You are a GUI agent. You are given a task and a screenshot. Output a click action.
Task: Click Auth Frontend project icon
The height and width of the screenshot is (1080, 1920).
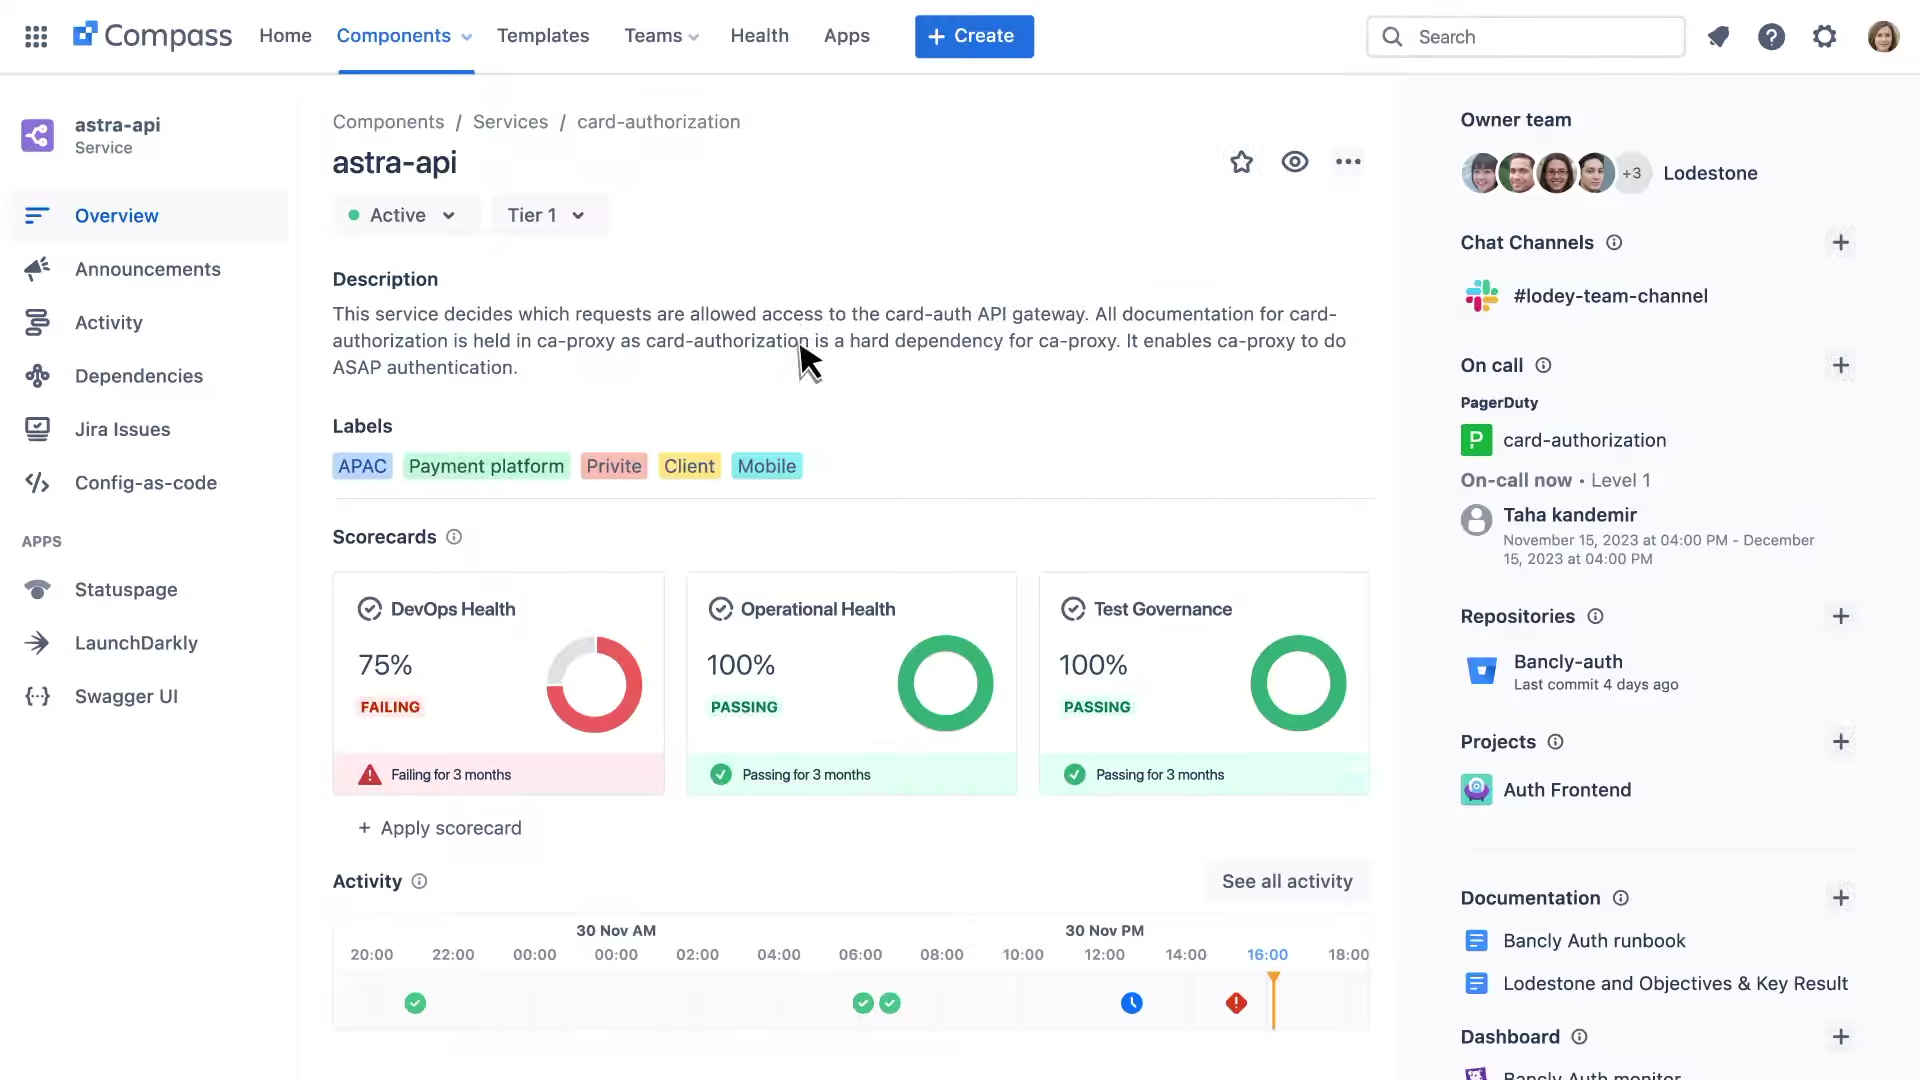[x=1476, y=790]
